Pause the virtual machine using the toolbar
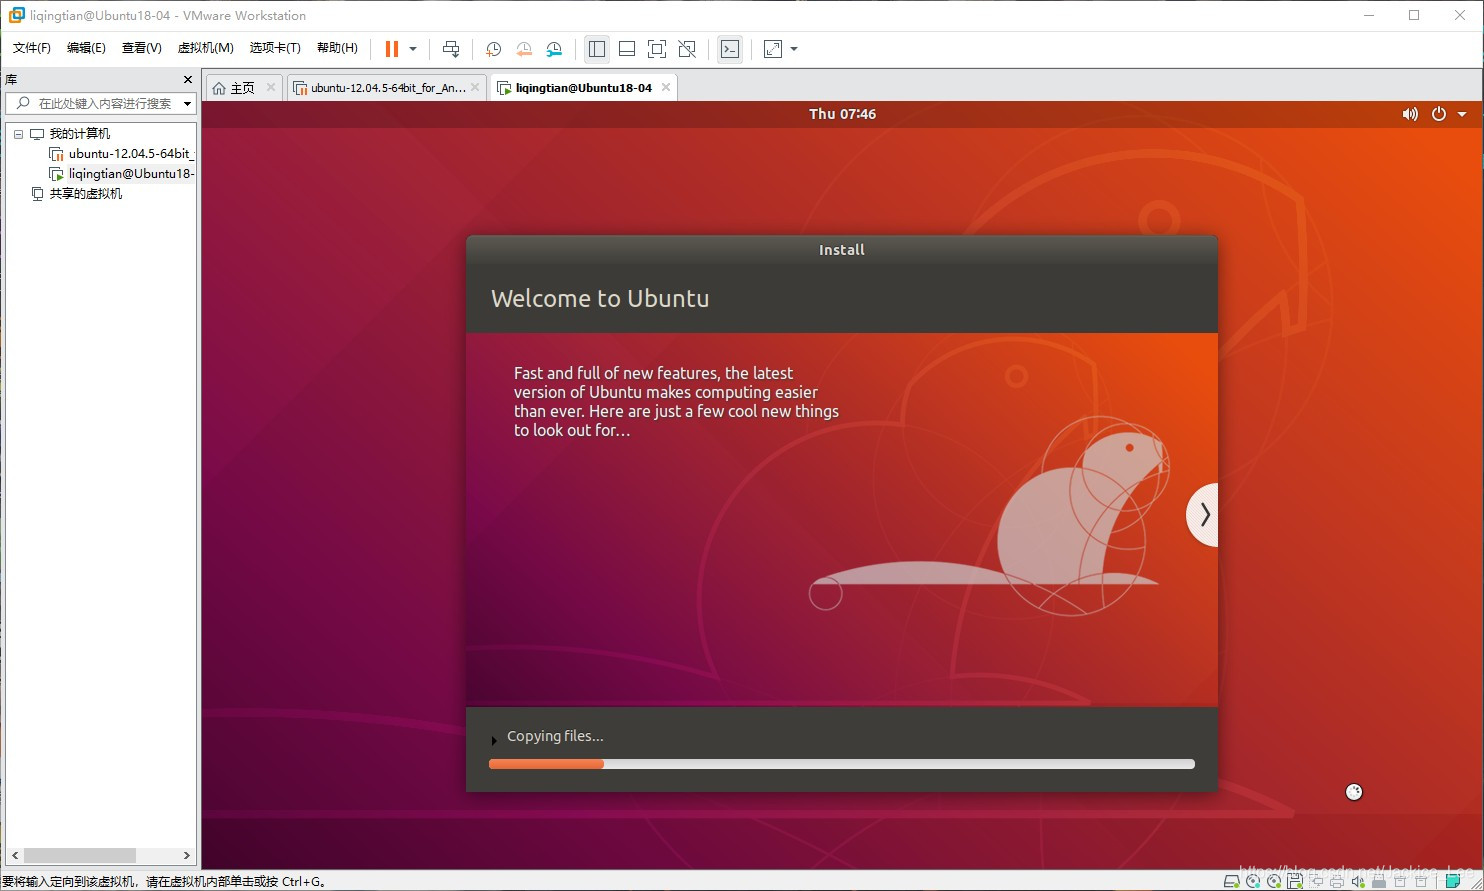Image resolution: width=1484 pixels, height=891 pixels. tap(392, 49)
